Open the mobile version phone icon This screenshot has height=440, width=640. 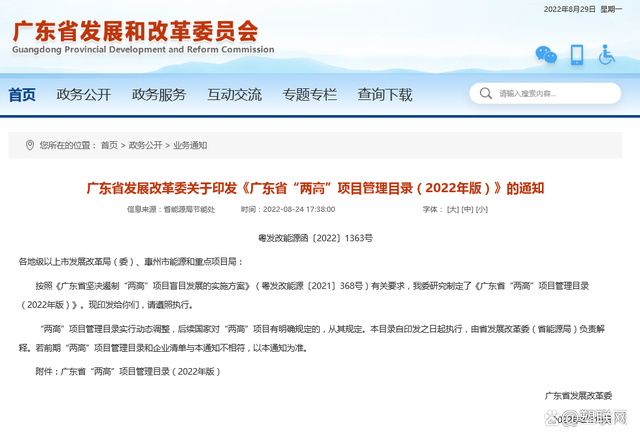[x=577, y=54]
